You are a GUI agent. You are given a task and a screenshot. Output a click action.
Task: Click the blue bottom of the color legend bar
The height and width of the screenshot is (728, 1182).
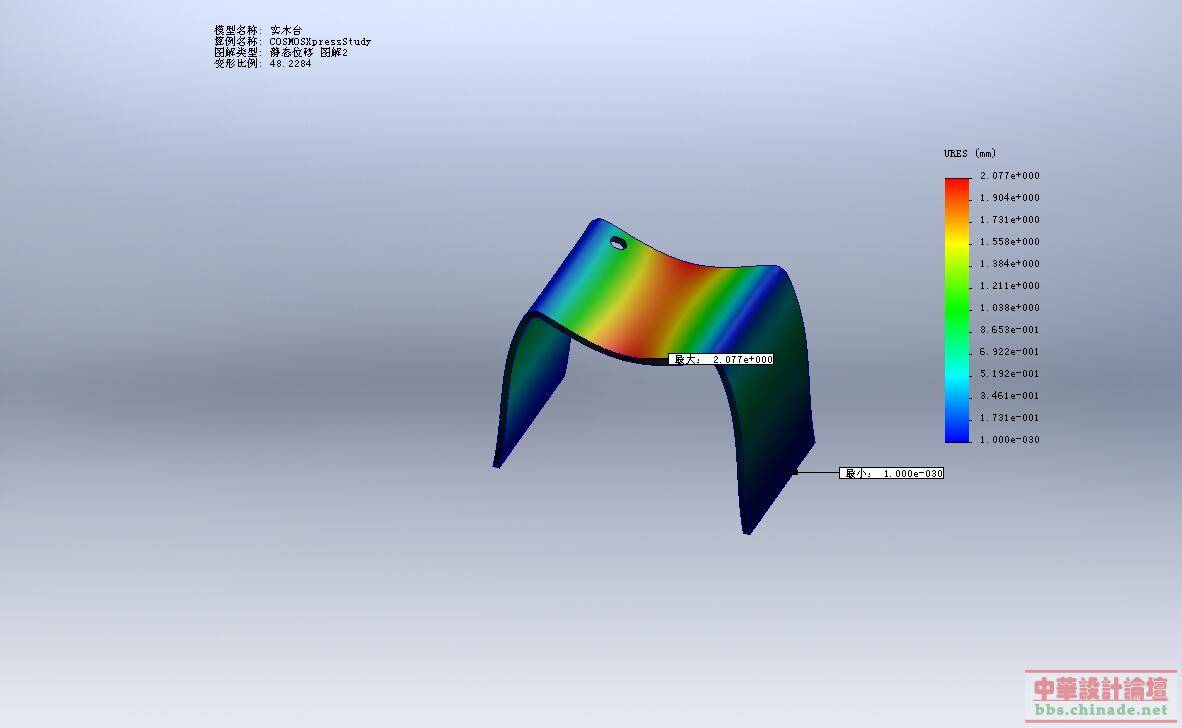click(957, 431)
